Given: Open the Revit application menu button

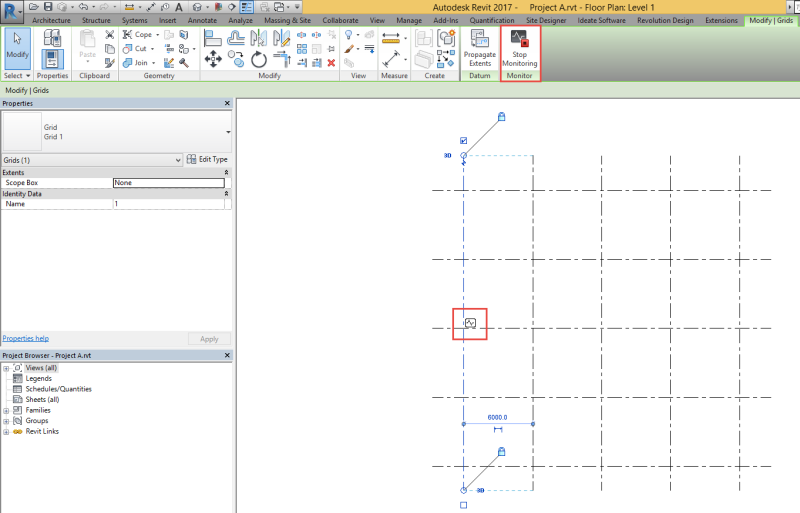Looking at the screenshot, I should tap(11, 10).
